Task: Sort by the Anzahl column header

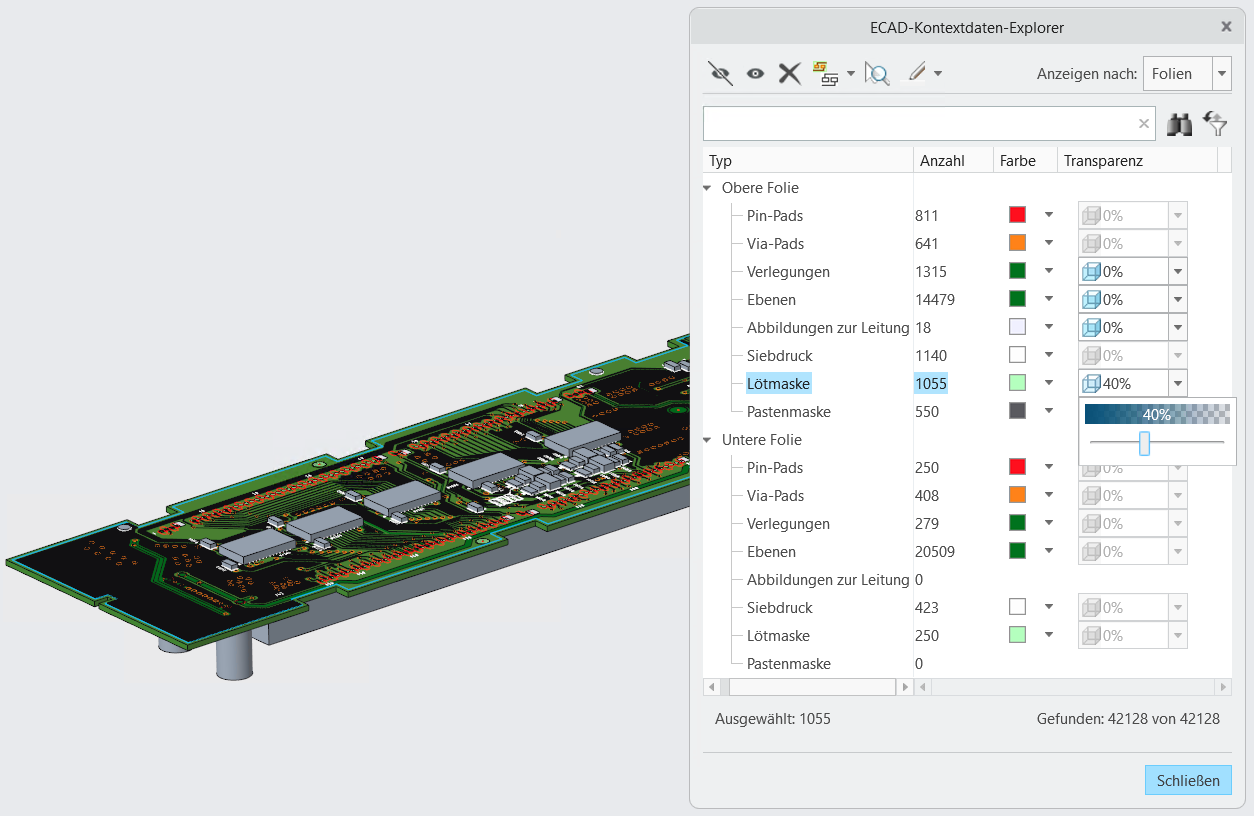Action: [953, 160]
